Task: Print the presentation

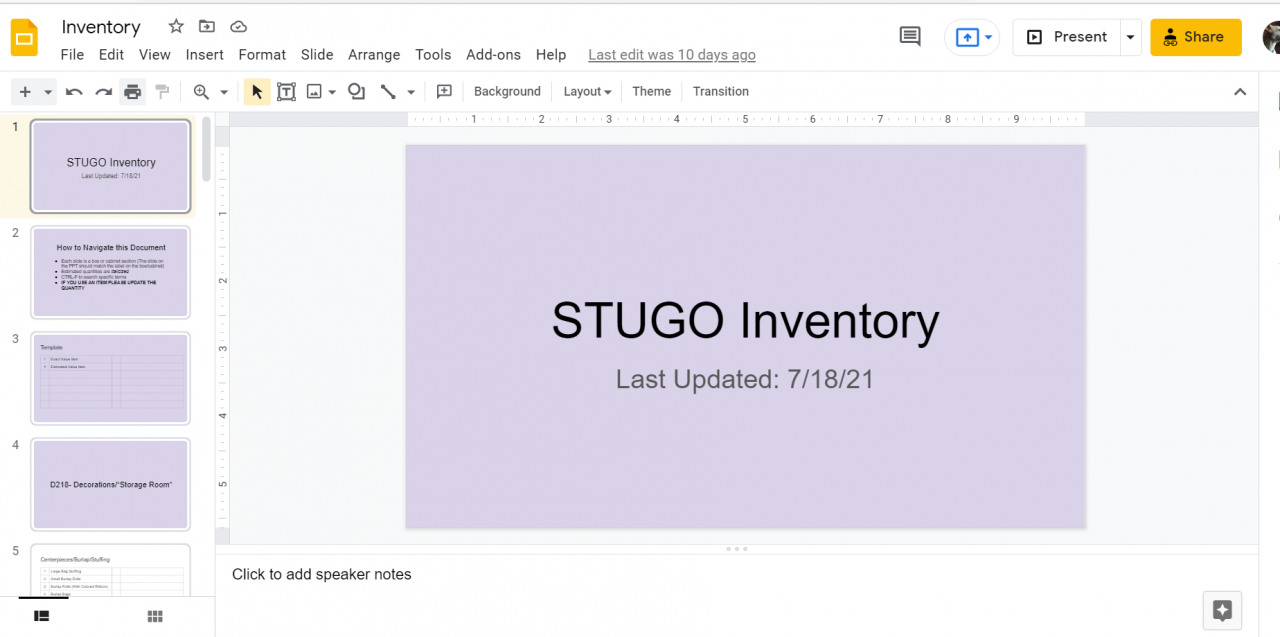Action: point(132,92)
